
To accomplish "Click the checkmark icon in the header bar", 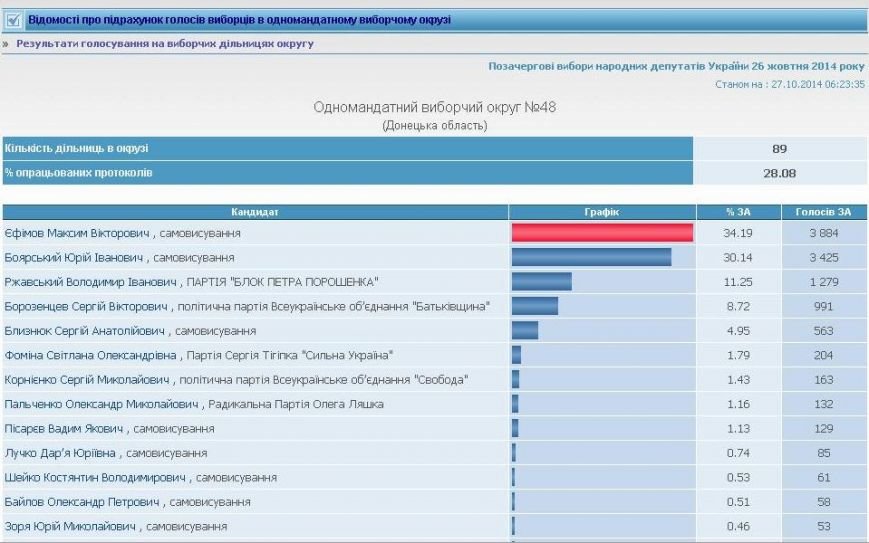I will click(x=13, y=21).
